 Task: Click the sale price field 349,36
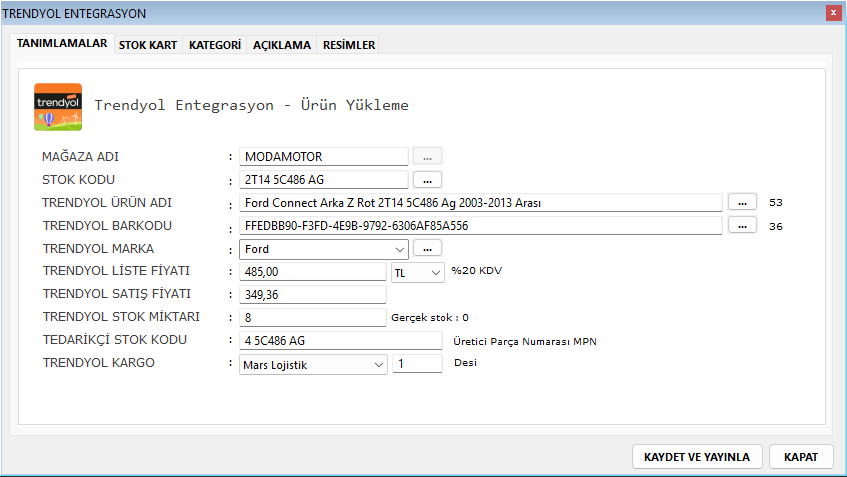click(313, 294)
